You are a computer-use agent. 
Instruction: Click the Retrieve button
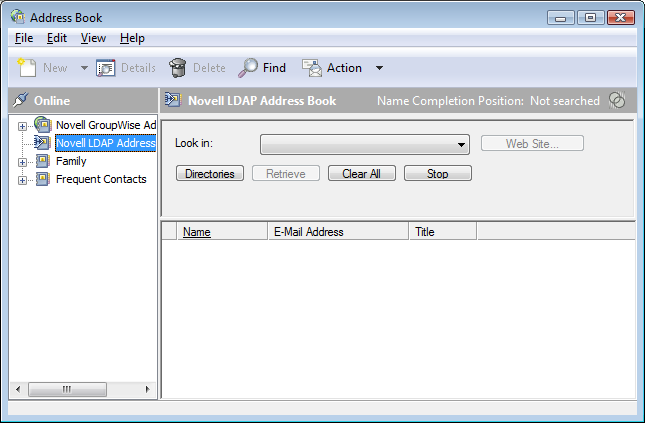tap(286, 173)
